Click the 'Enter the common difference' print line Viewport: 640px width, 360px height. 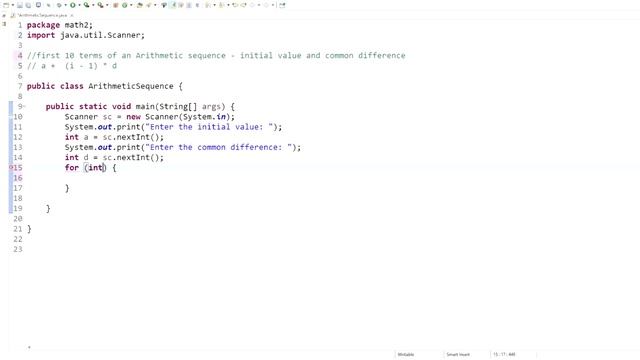pos(182,147)
